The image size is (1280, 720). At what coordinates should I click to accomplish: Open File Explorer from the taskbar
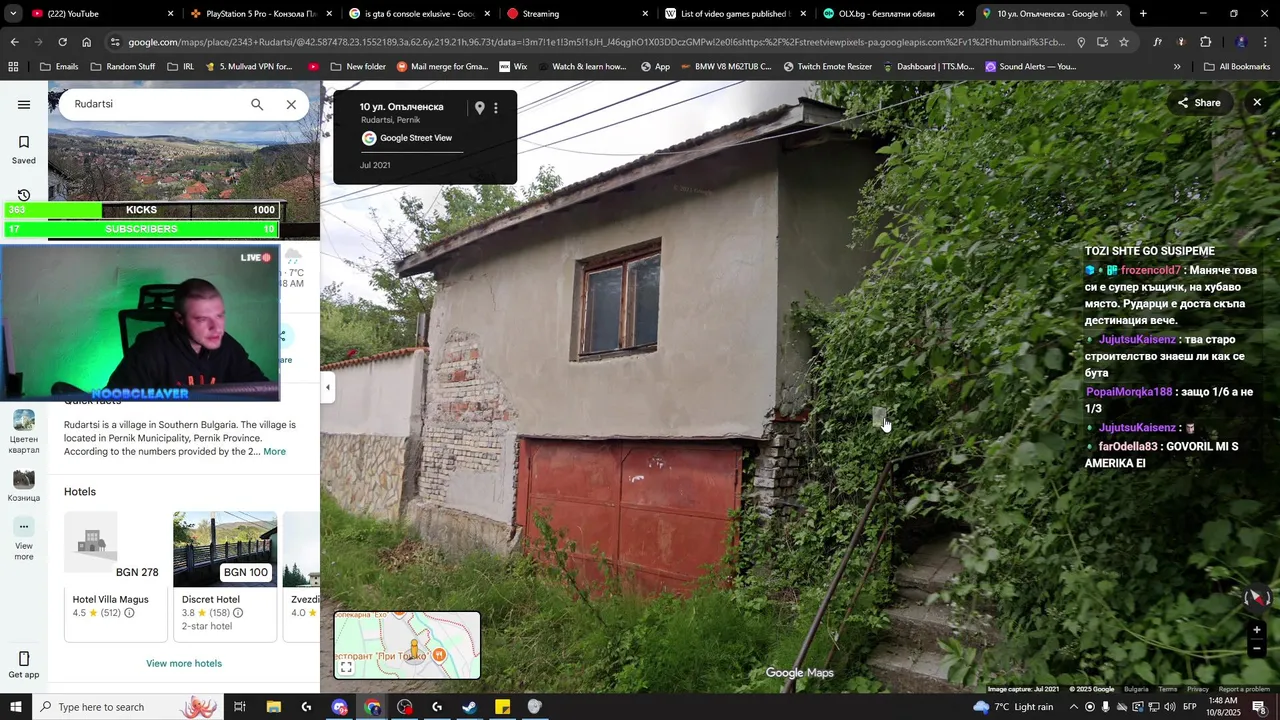[274, 707]
